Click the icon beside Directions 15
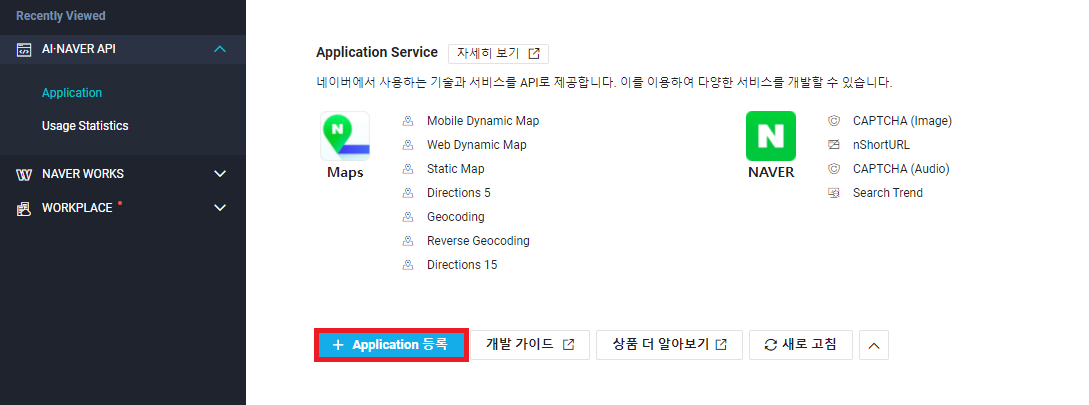 click(408, 265)
